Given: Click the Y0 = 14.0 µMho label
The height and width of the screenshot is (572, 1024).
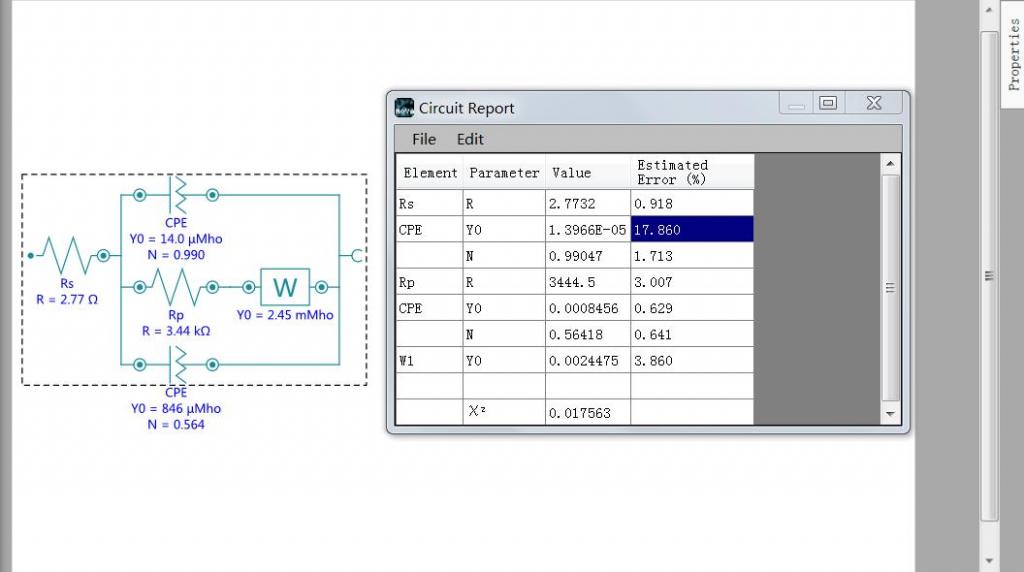Looking at the screenshot, I should [176, 238].
